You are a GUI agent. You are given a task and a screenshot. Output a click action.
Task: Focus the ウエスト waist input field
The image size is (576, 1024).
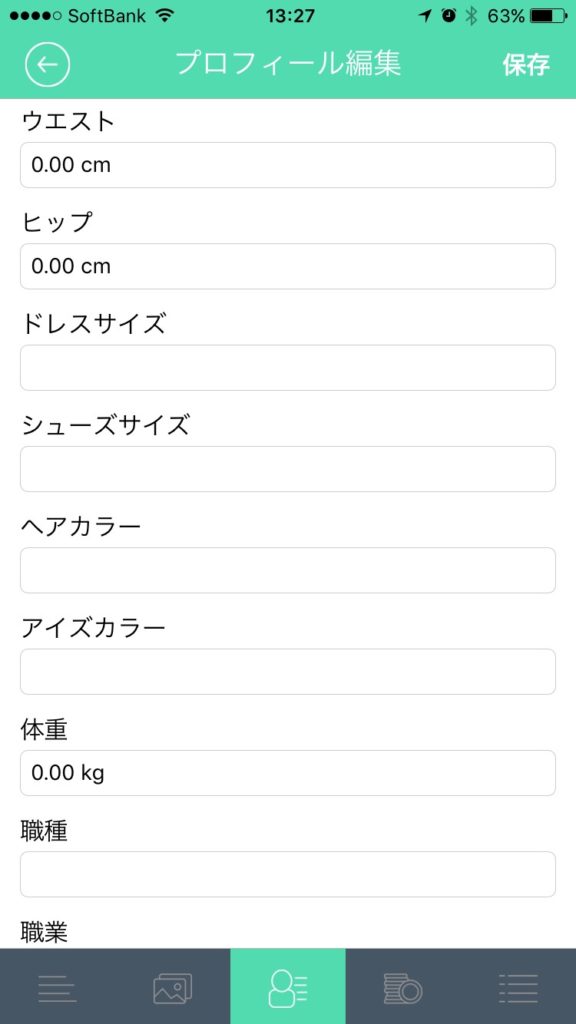287,165
